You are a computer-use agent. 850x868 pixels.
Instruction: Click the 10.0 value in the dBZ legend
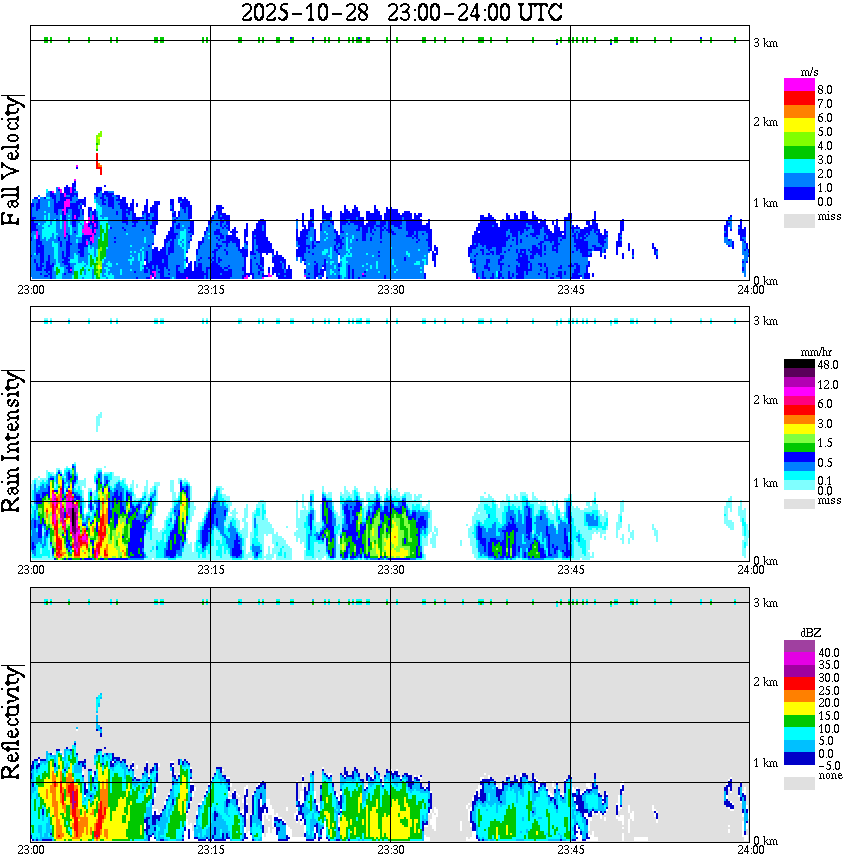[829, 728]
